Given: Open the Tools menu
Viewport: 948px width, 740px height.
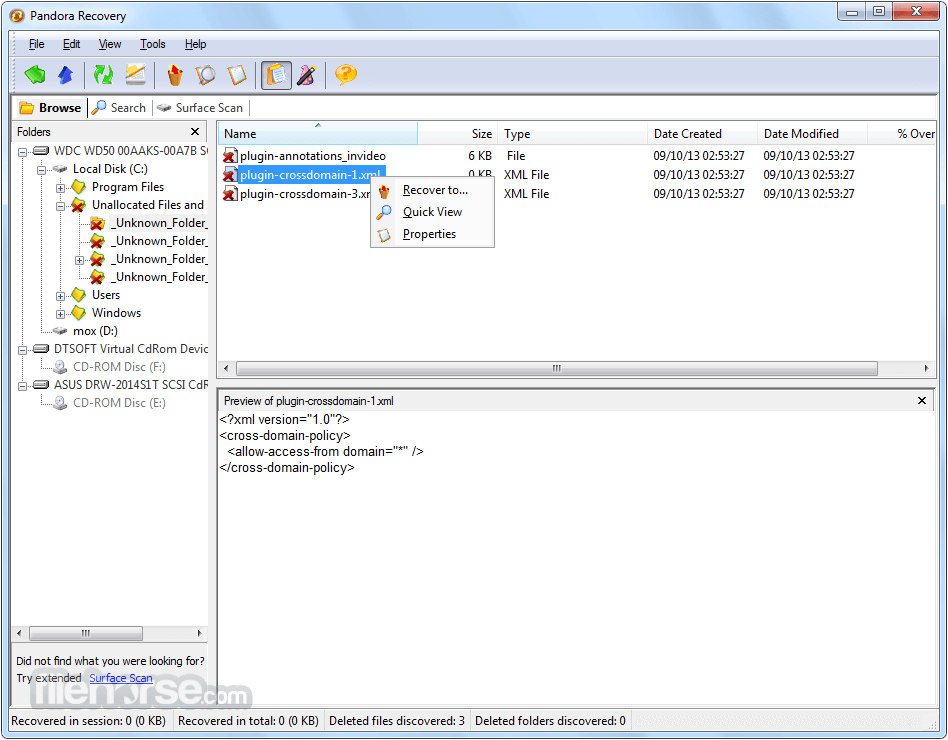Looking at the screenshot, I should [152, 44].
